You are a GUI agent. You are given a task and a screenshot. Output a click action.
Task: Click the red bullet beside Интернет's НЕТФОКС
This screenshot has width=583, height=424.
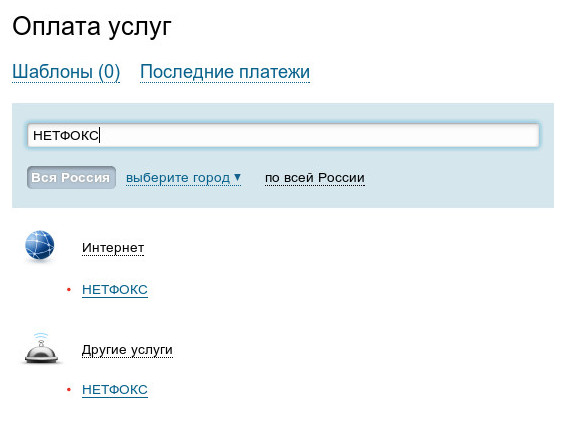(69, 289)
